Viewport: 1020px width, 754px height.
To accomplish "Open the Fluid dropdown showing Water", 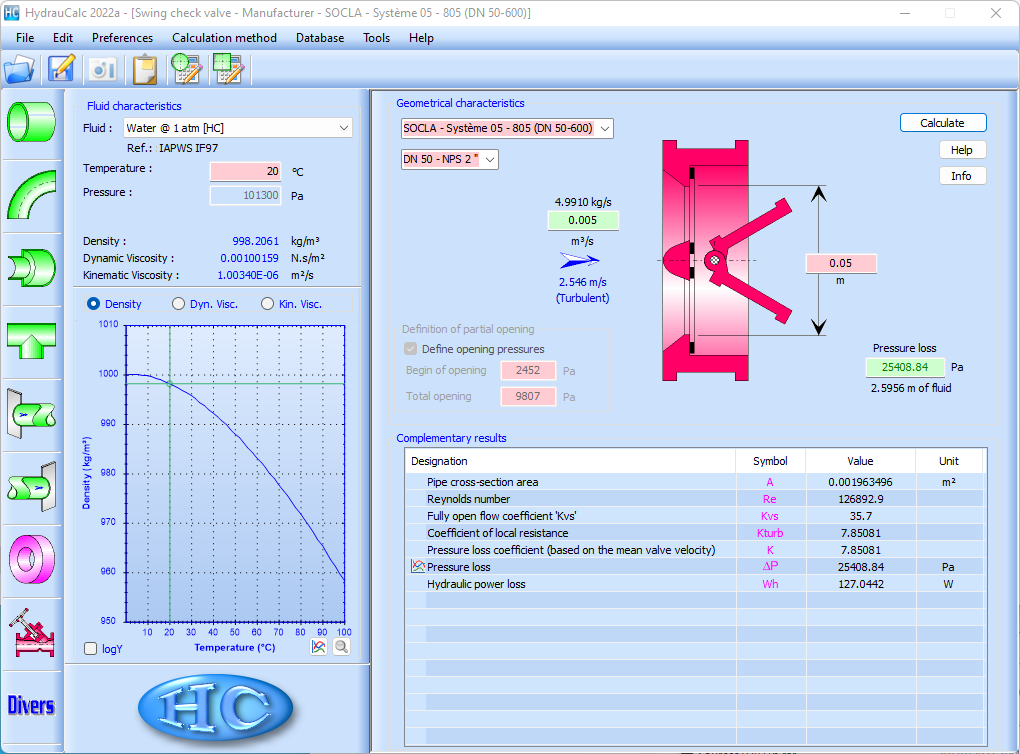I will coord(238,128).
